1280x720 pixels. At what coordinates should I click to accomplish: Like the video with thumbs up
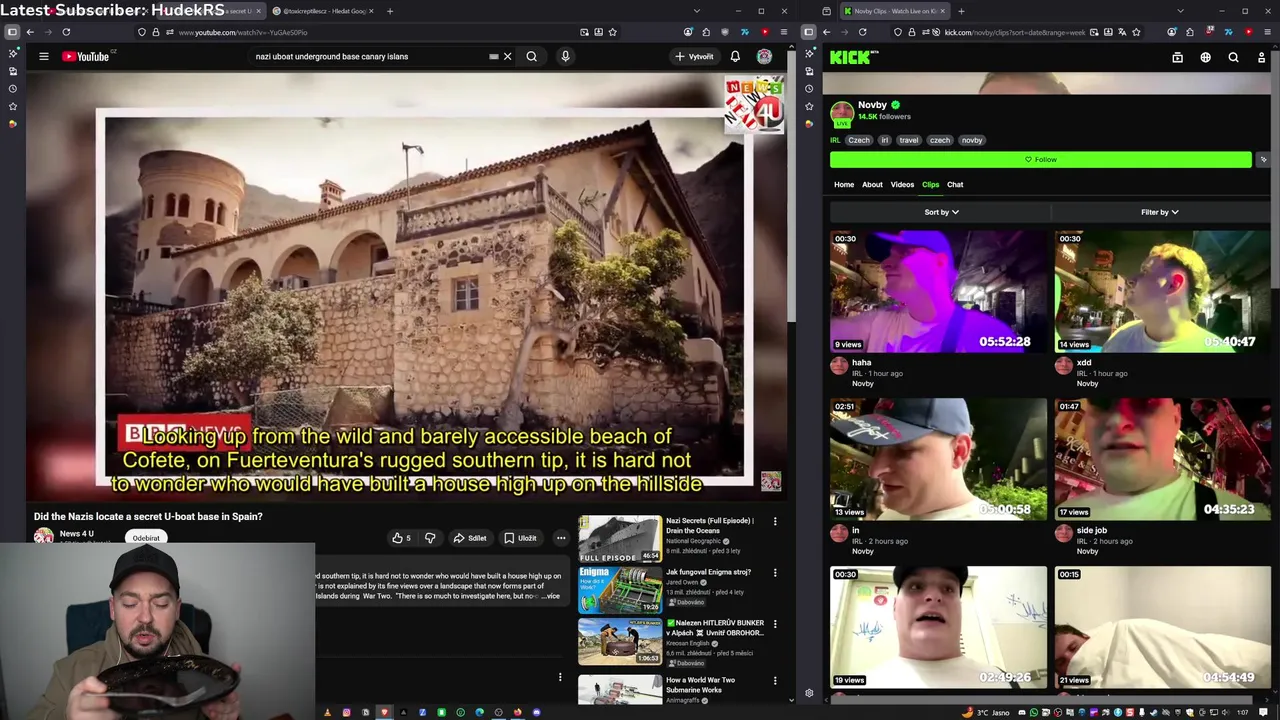pyautogui.click(x=401, y=538)
